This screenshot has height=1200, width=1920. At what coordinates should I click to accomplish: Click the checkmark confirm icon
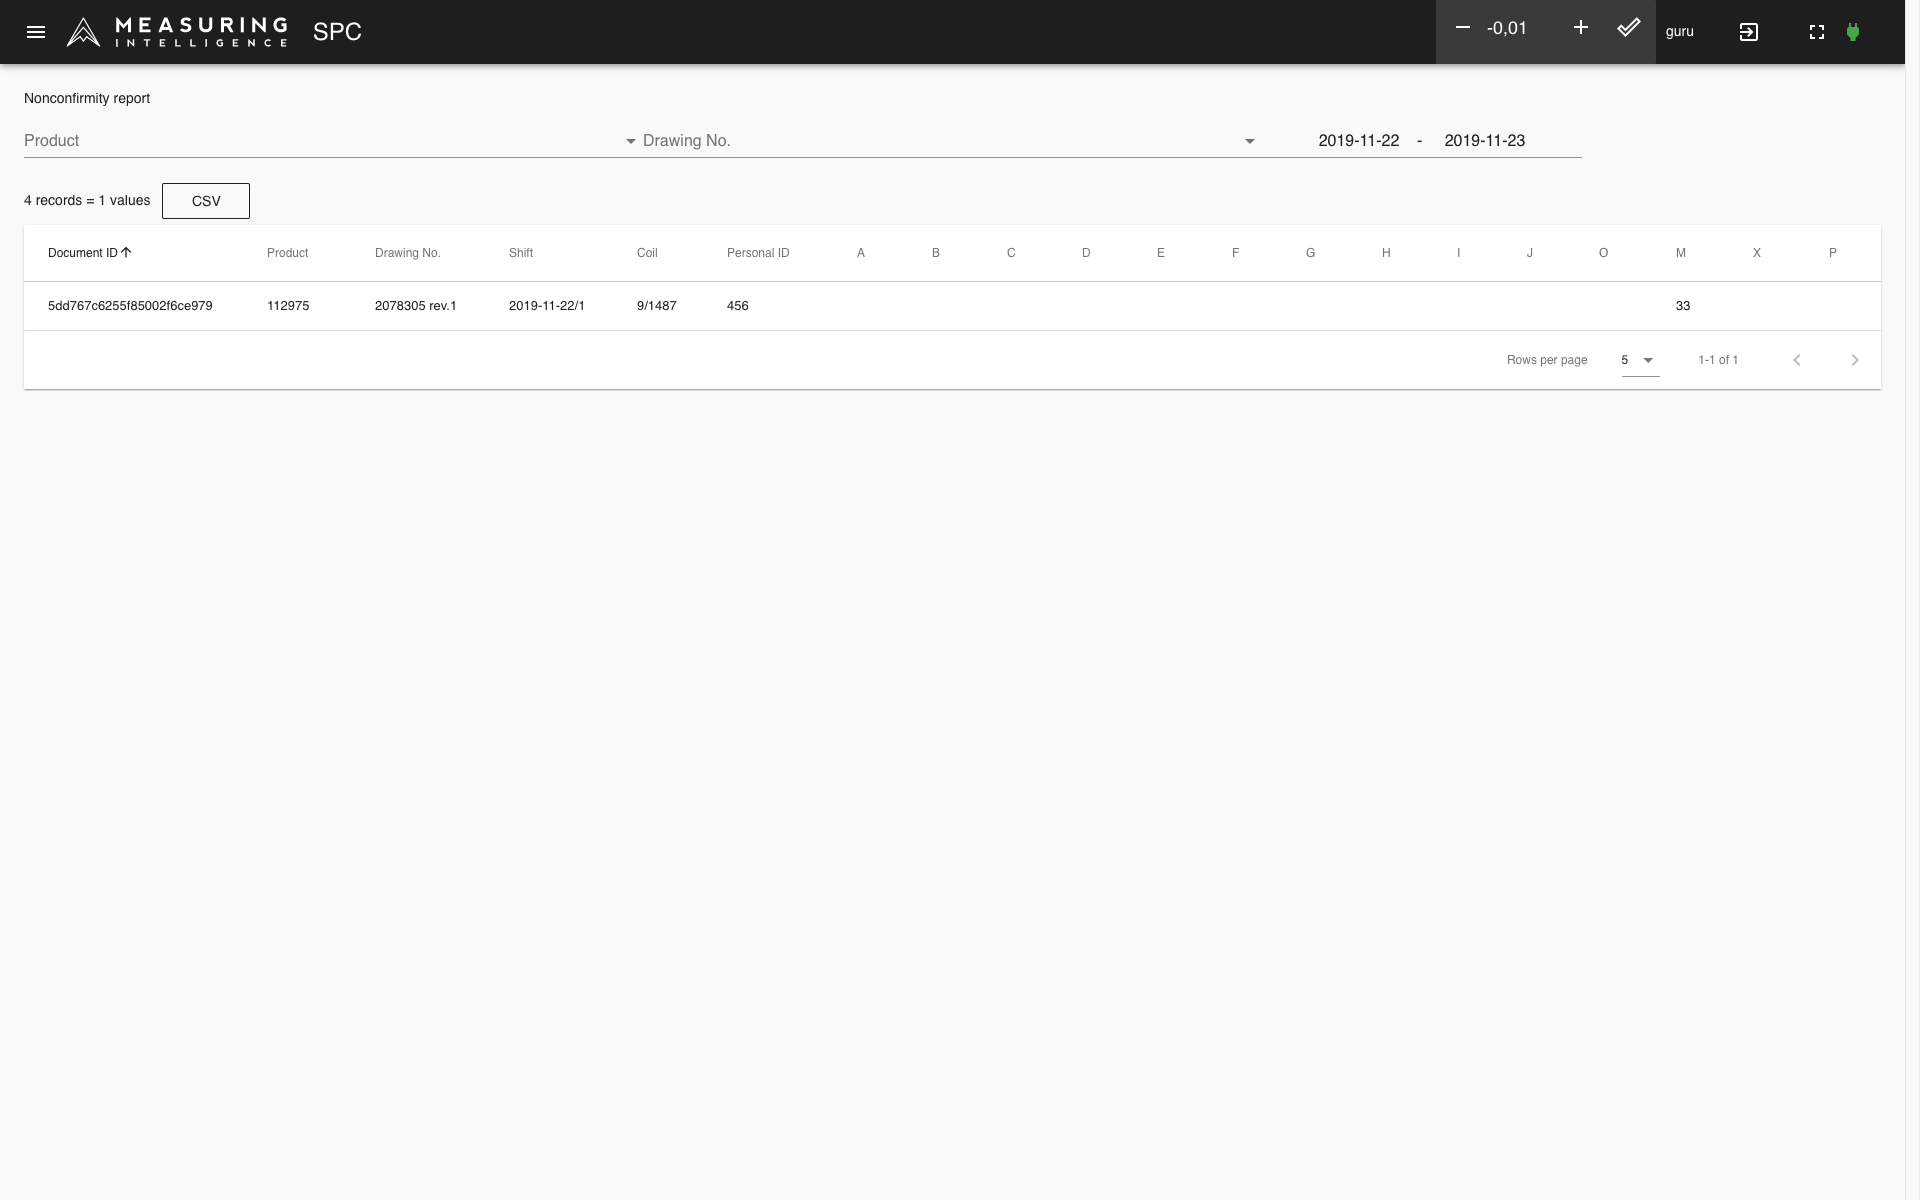tap(1630, 28)
